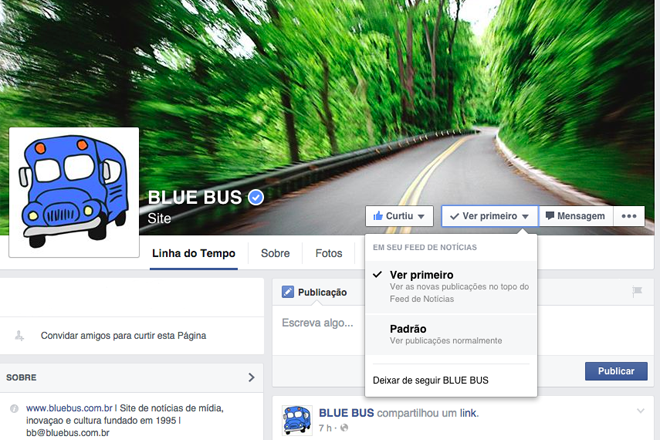Switch to the Sobre tab
The image size is (660, 440).
coord(275,253)
